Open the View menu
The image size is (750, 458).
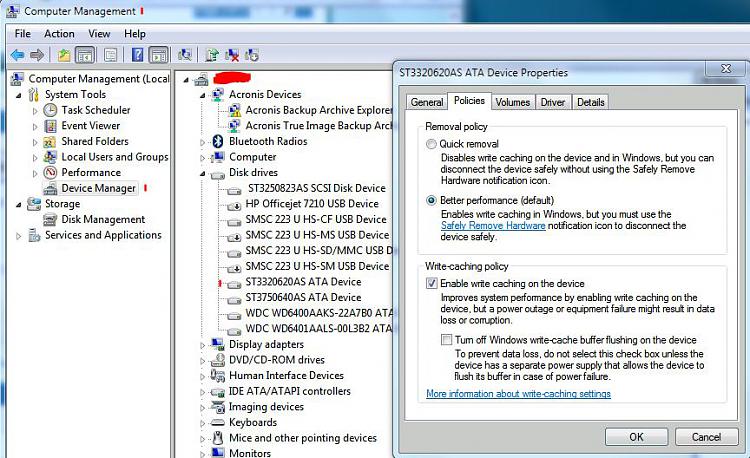coord(99,34)
